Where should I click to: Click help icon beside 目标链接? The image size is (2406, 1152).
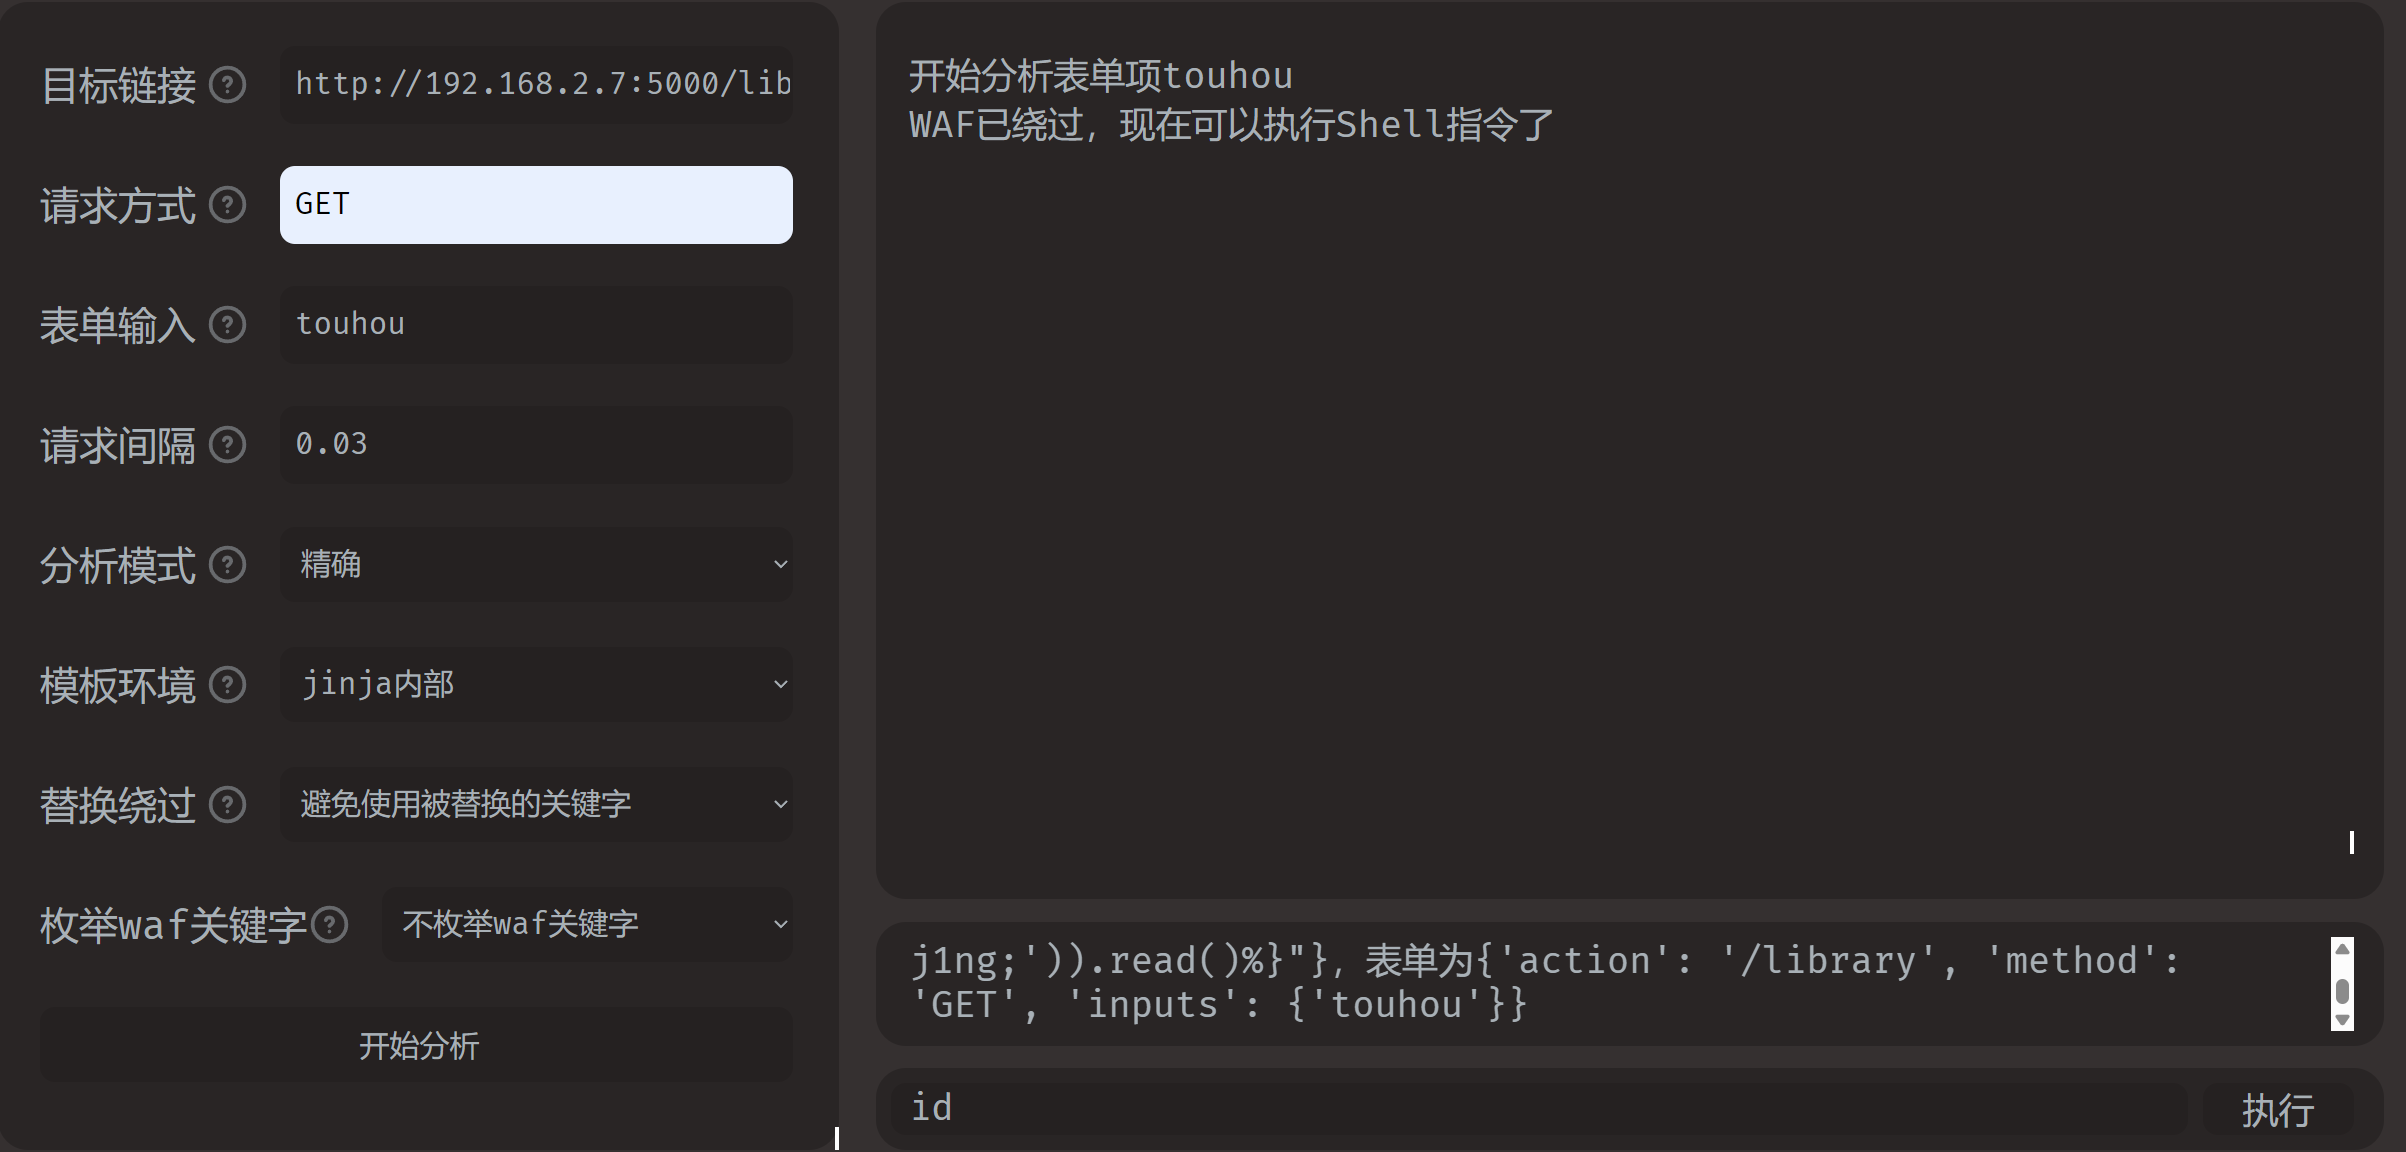(227, 85)
